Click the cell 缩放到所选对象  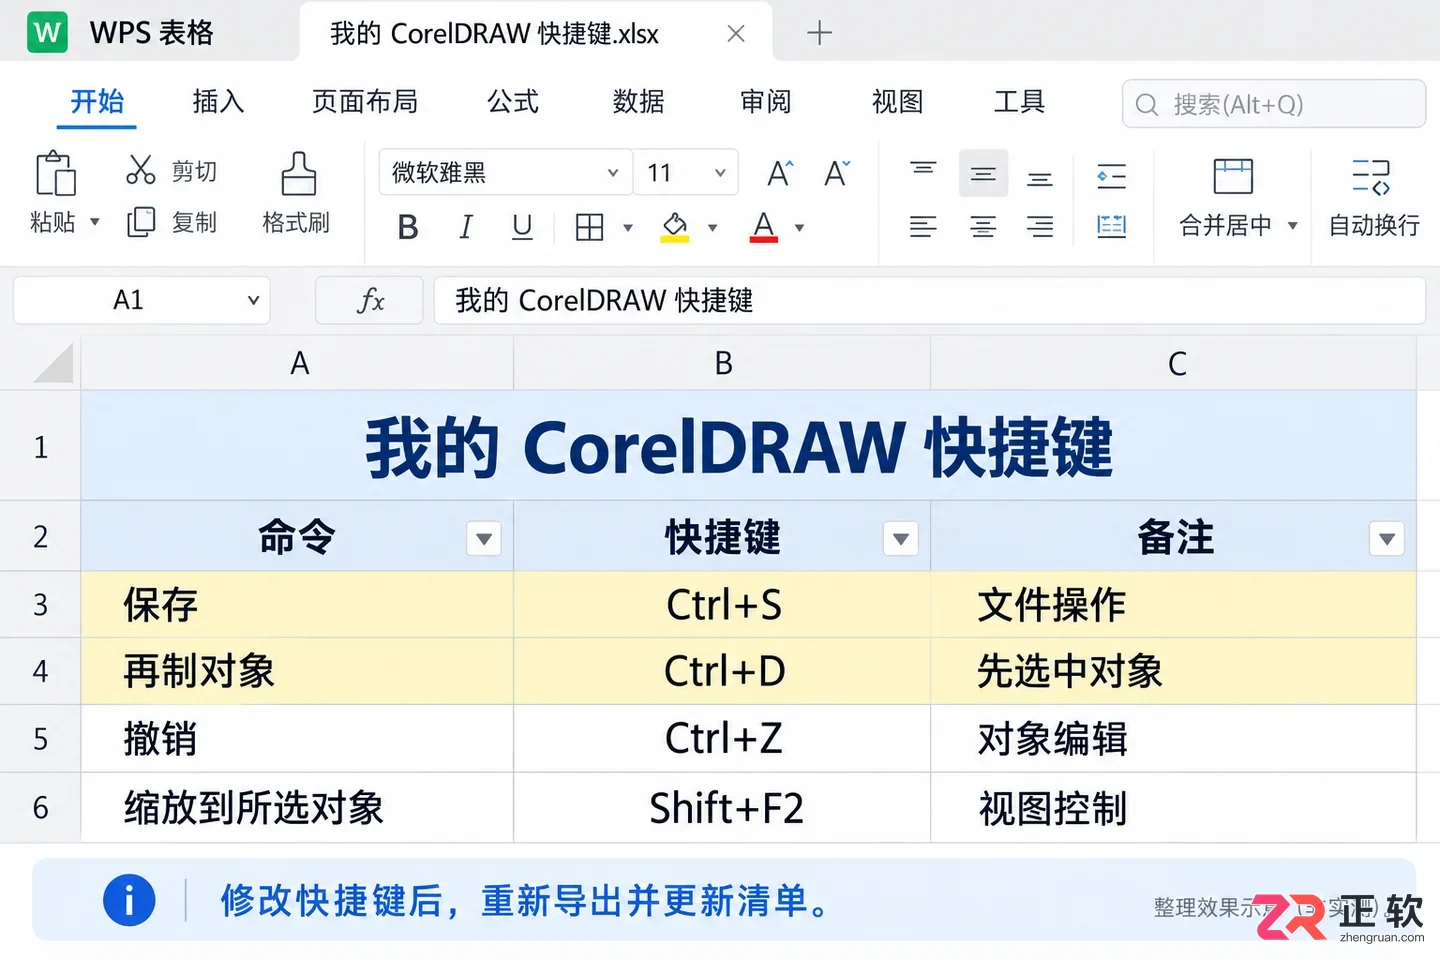298,807
